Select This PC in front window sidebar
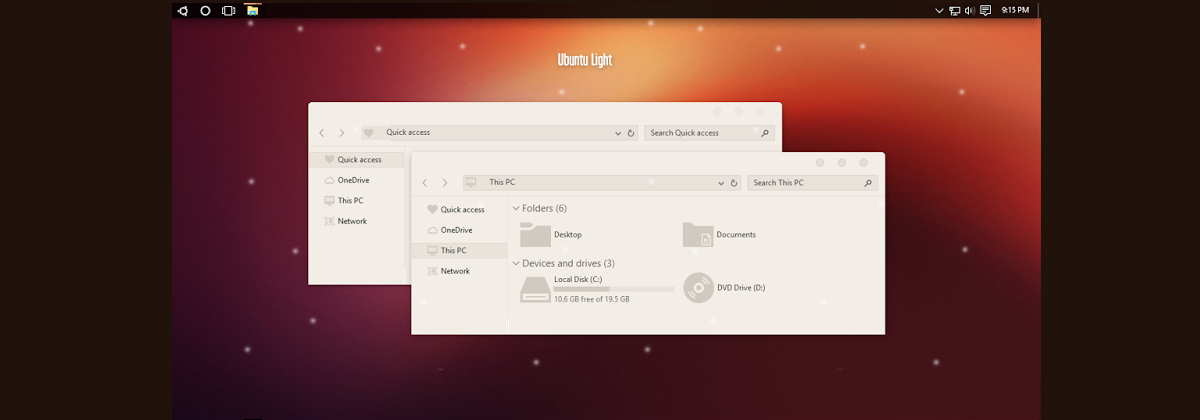Image resolution: width=1200 pixels, height=420 pixels. (x=459, y=250)
